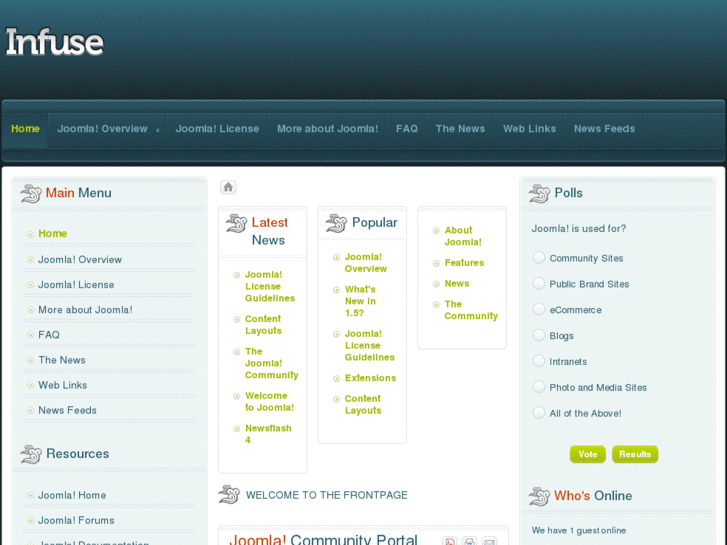The image size is (727, 545).
Task: Select the eCommerce poll option
Action: click(x=539, y=309)
